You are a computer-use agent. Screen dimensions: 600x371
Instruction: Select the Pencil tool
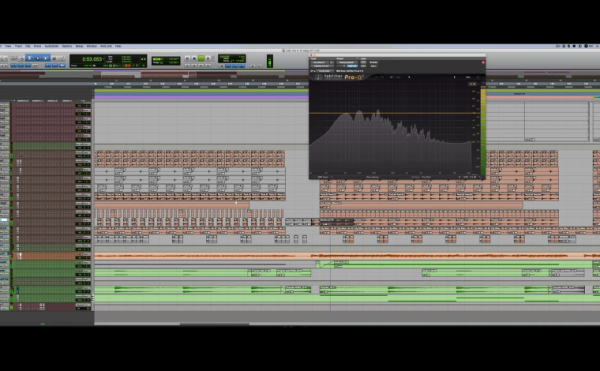[x=61, y=59]
